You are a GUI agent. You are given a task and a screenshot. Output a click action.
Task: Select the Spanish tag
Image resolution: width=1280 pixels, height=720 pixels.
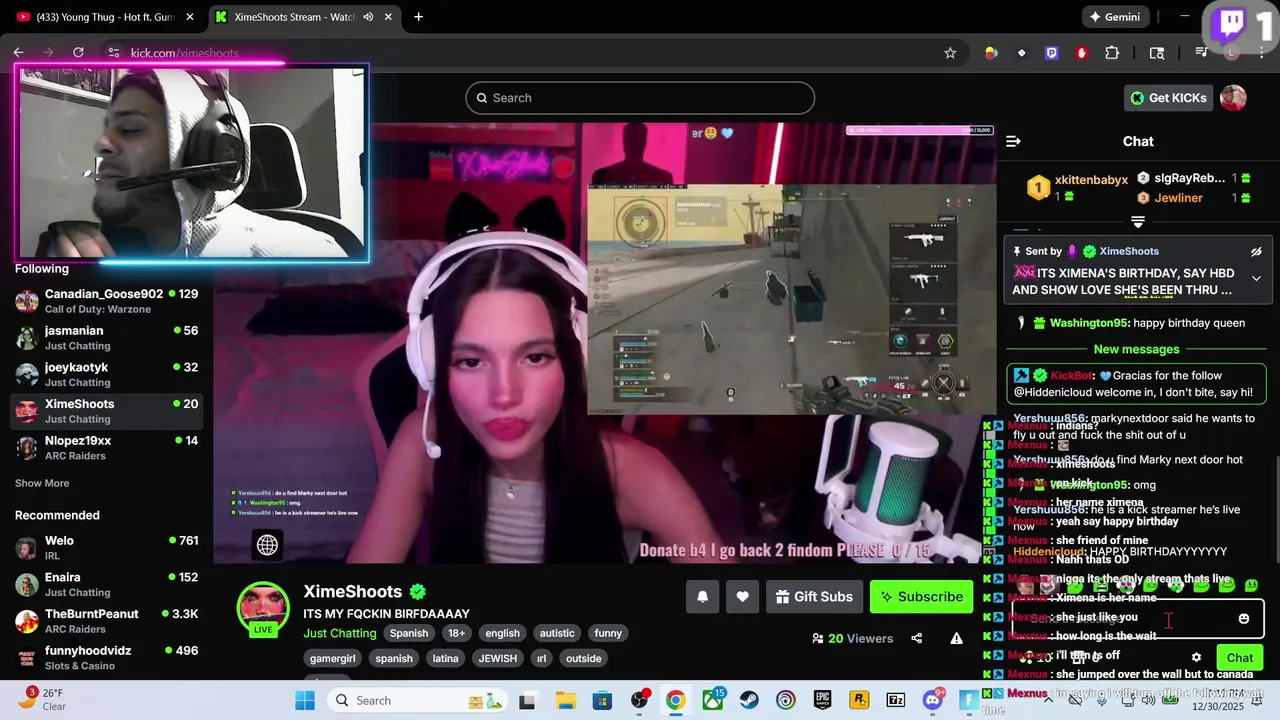tap(409, 633)
